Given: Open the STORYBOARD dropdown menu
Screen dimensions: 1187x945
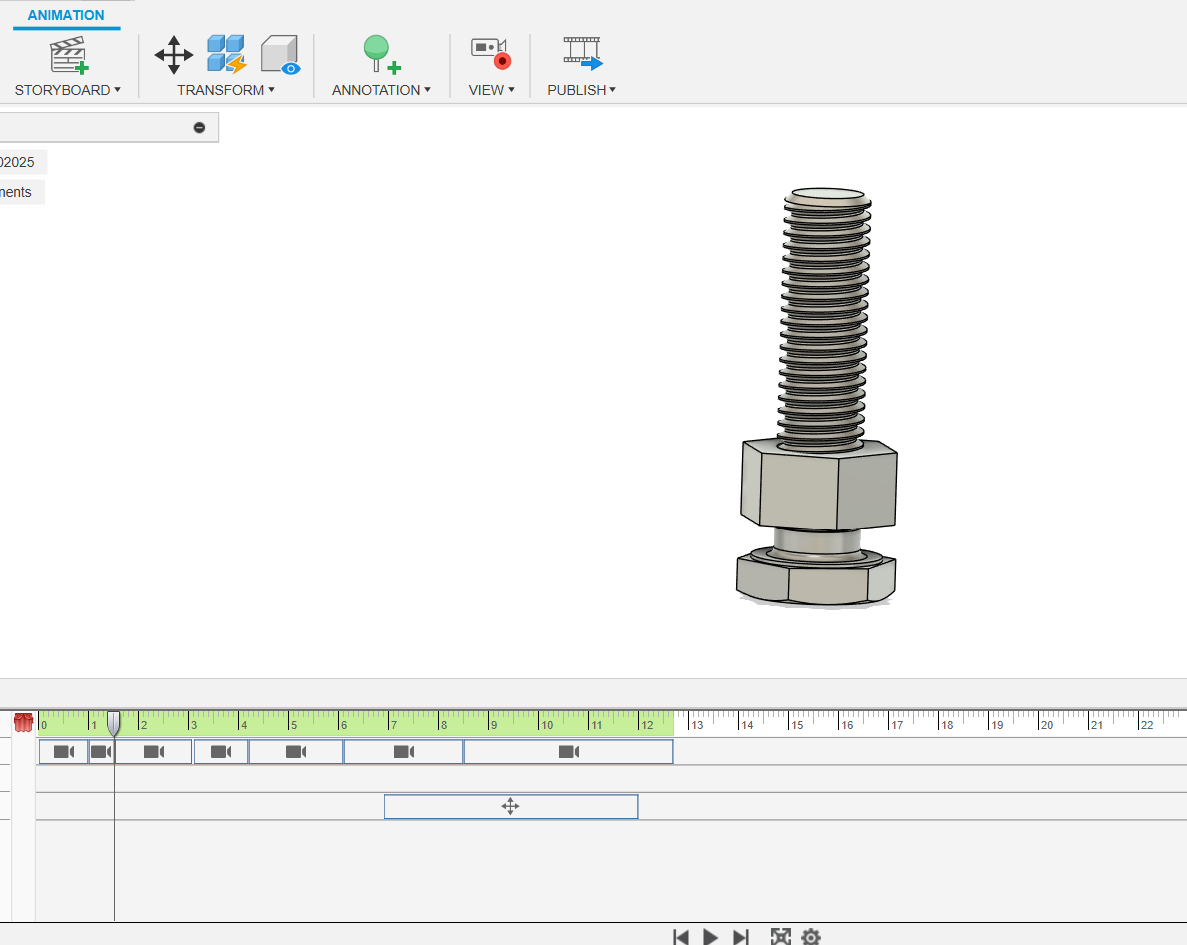Looking at the screenshot, I should pos(67,90).
